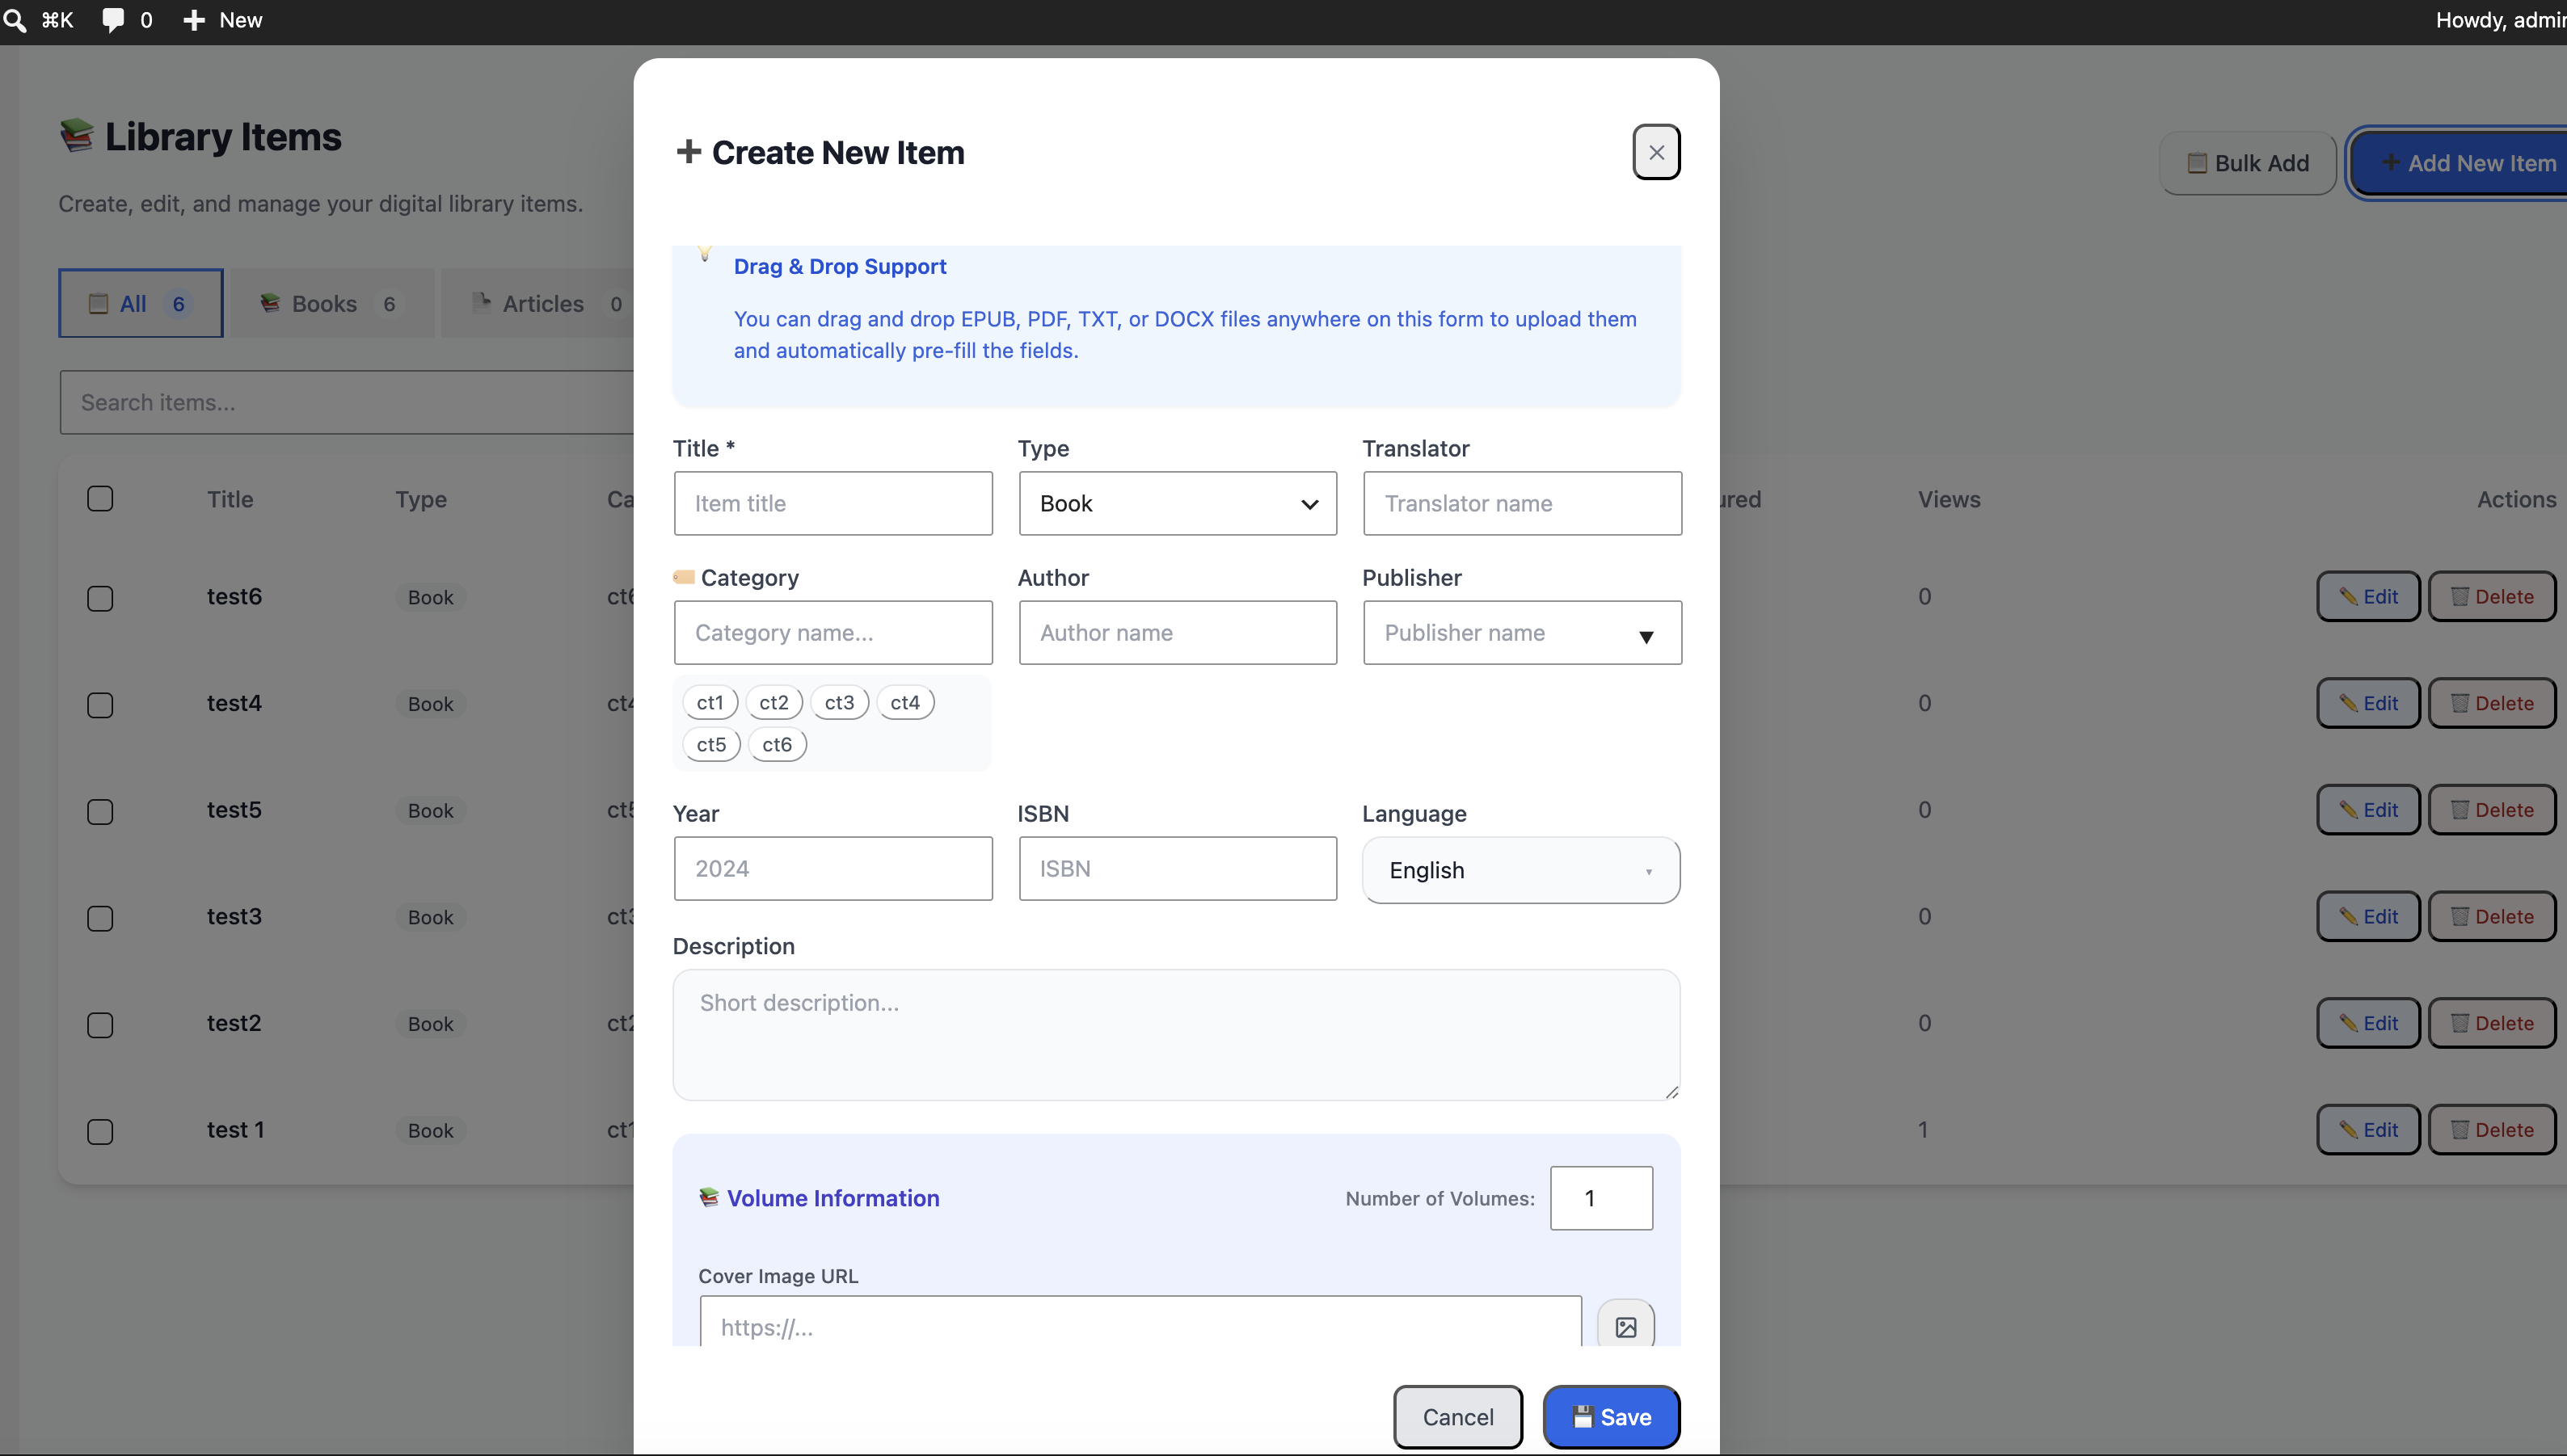The width and height of the screenshot is (2567, 1456).
Task: Check the test4 row checkbox
Action: click(100, 705)
